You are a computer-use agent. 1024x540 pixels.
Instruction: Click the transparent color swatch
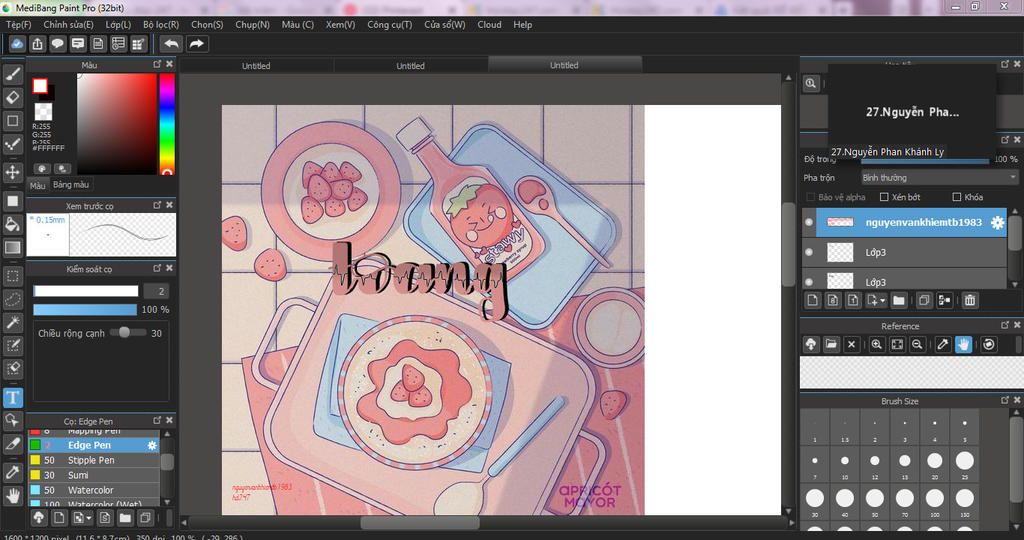pyautogui.click(x=43, y=112)
